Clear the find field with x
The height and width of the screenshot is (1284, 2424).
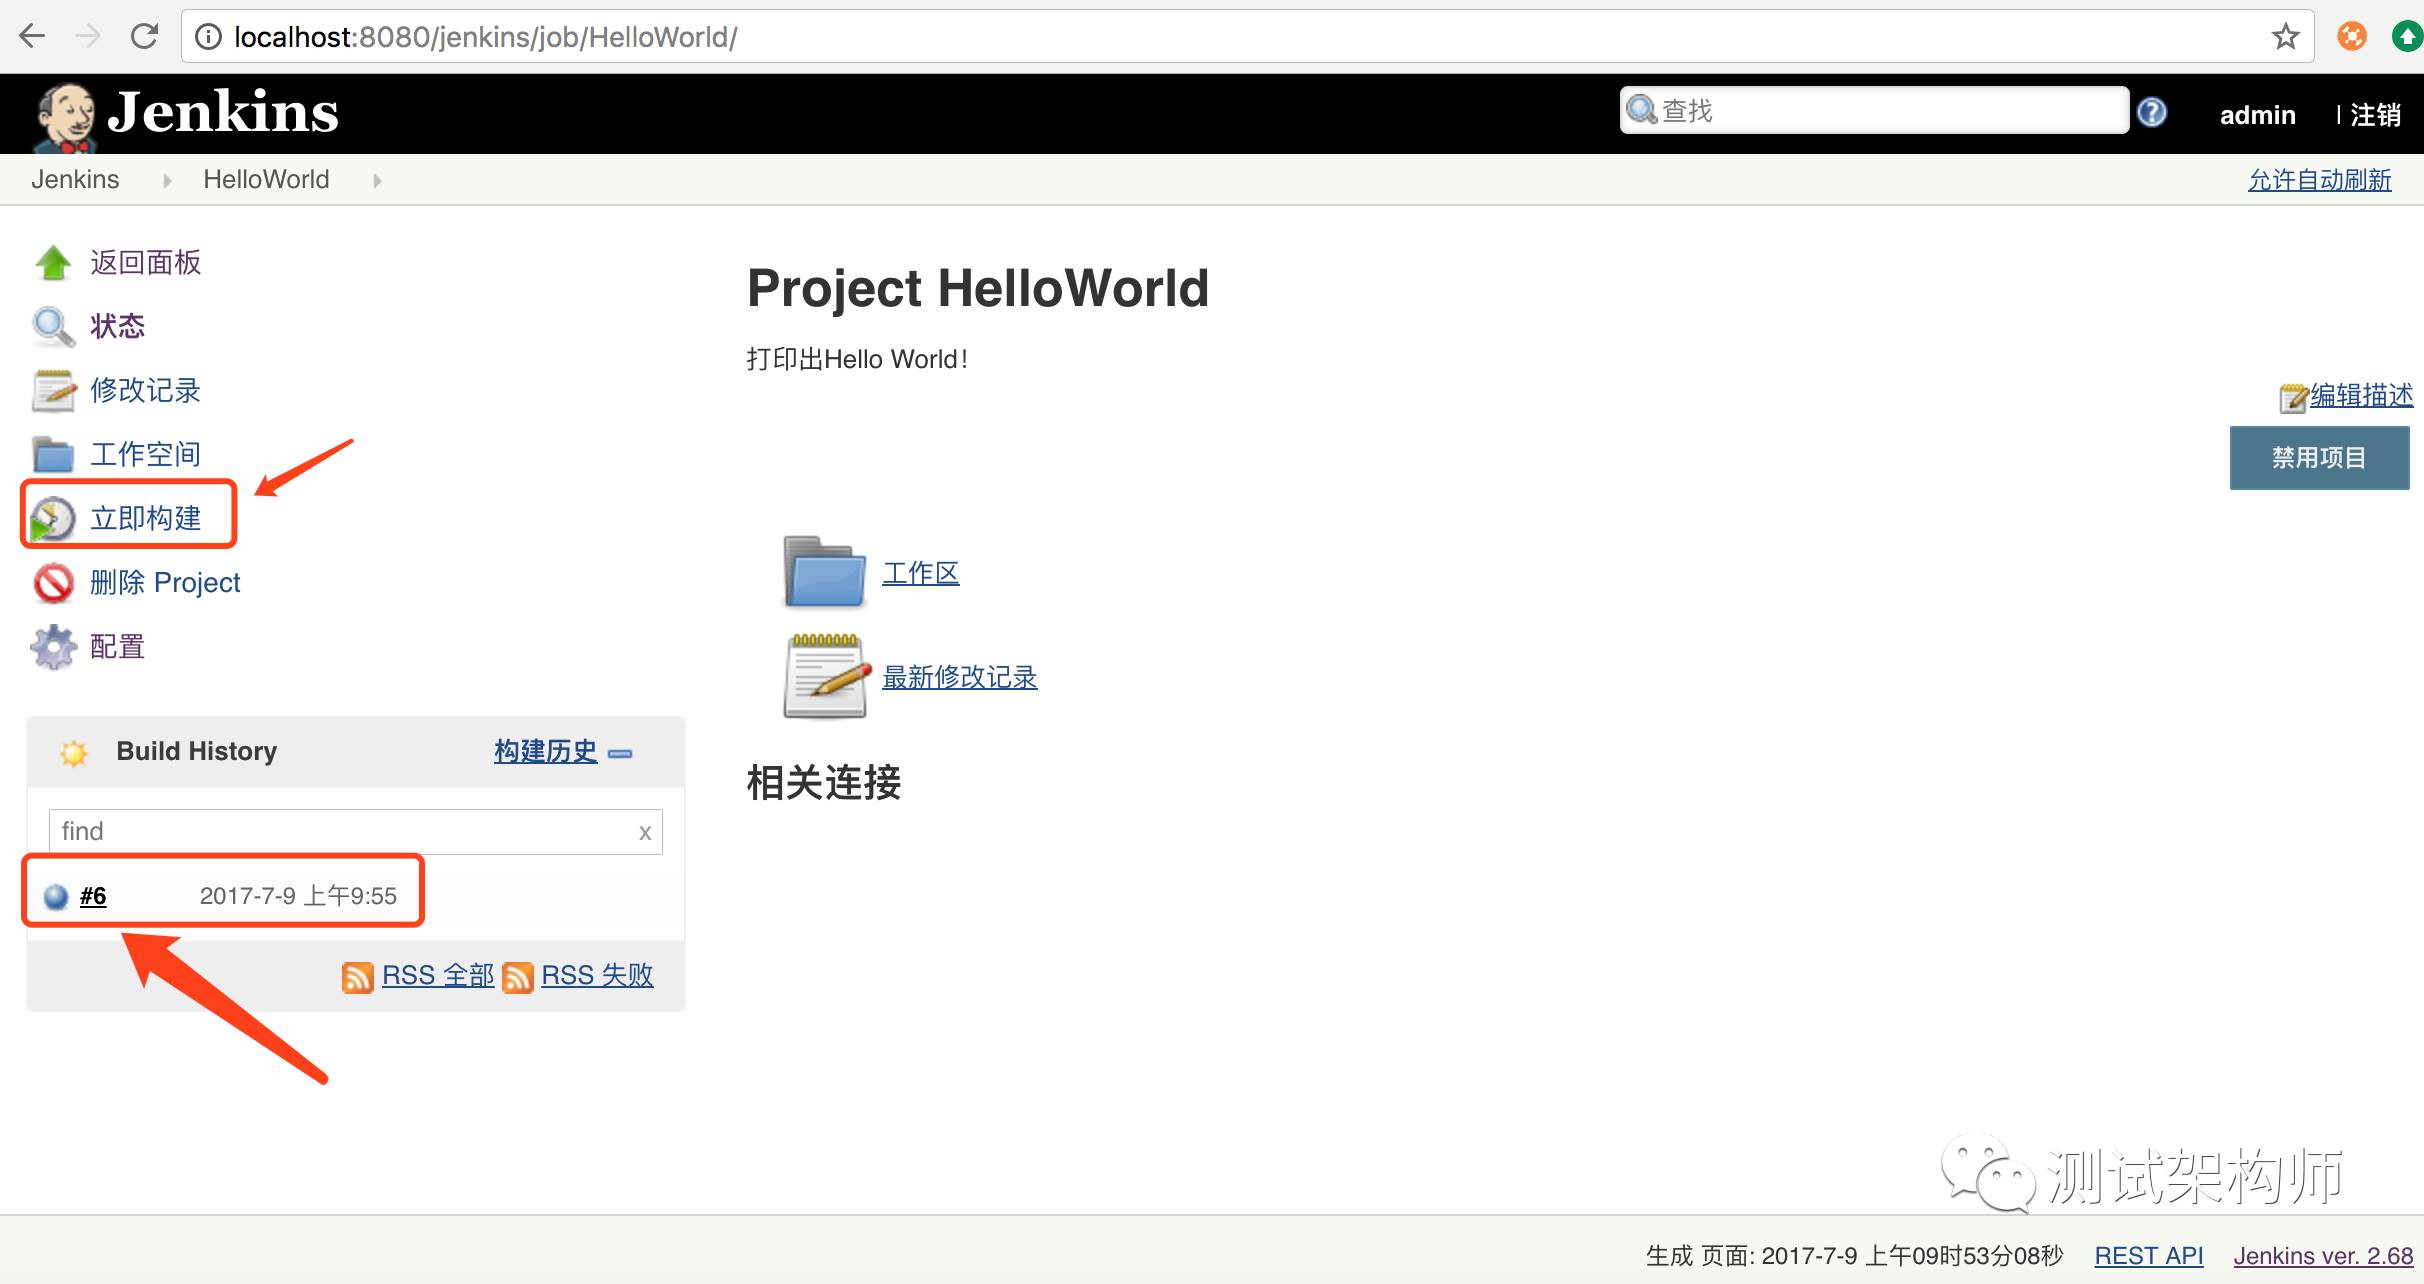pyautogui.click(x=645, y=833)
